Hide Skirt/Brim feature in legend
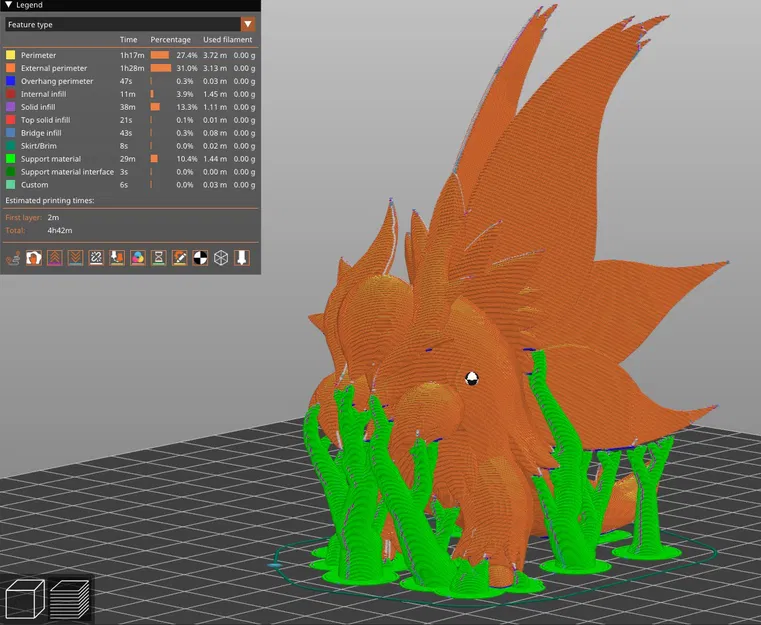This screenshot has width=761, height=625. pyautogui.click(x=38, y=146)
